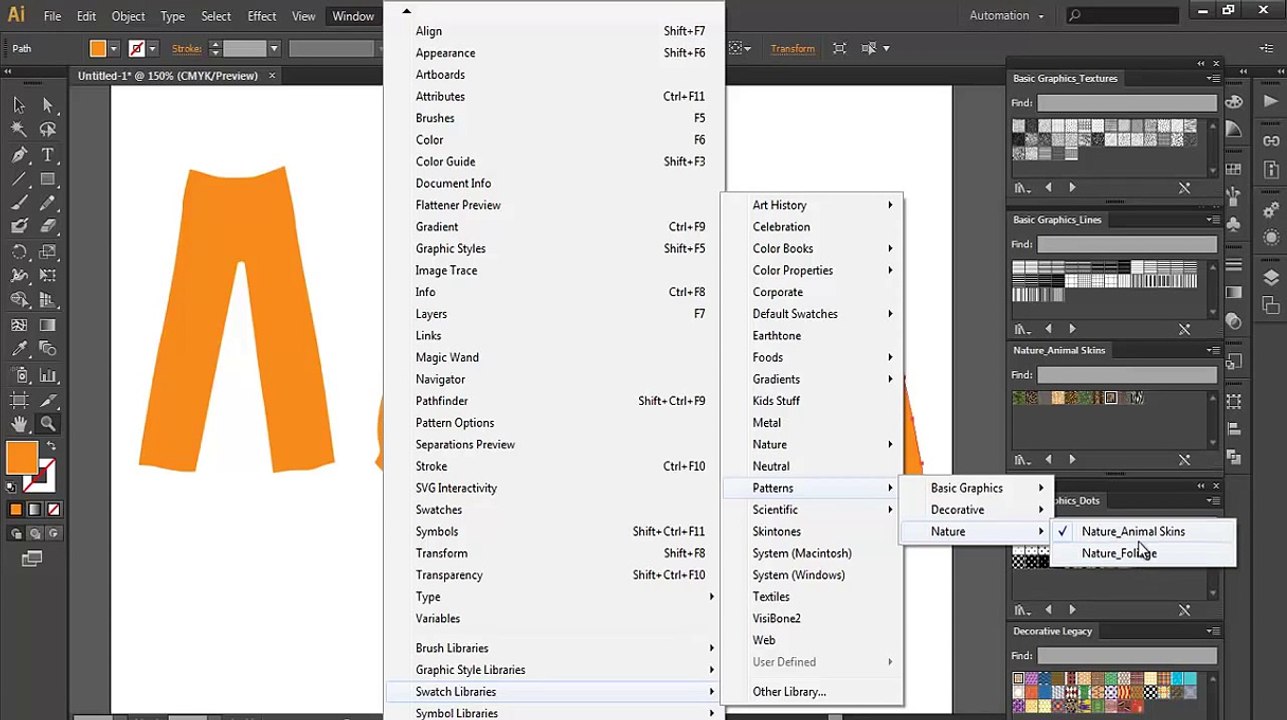Select the Rectangle tool
The image size is (1287, 720).
coord(47,179)
